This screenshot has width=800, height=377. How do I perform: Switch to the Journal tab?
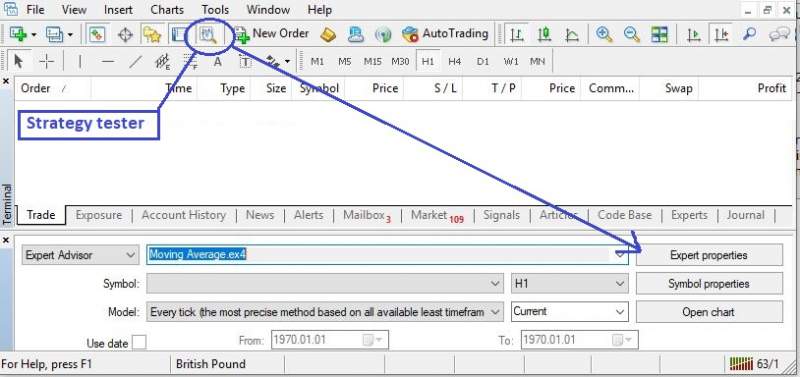point(745,215)
